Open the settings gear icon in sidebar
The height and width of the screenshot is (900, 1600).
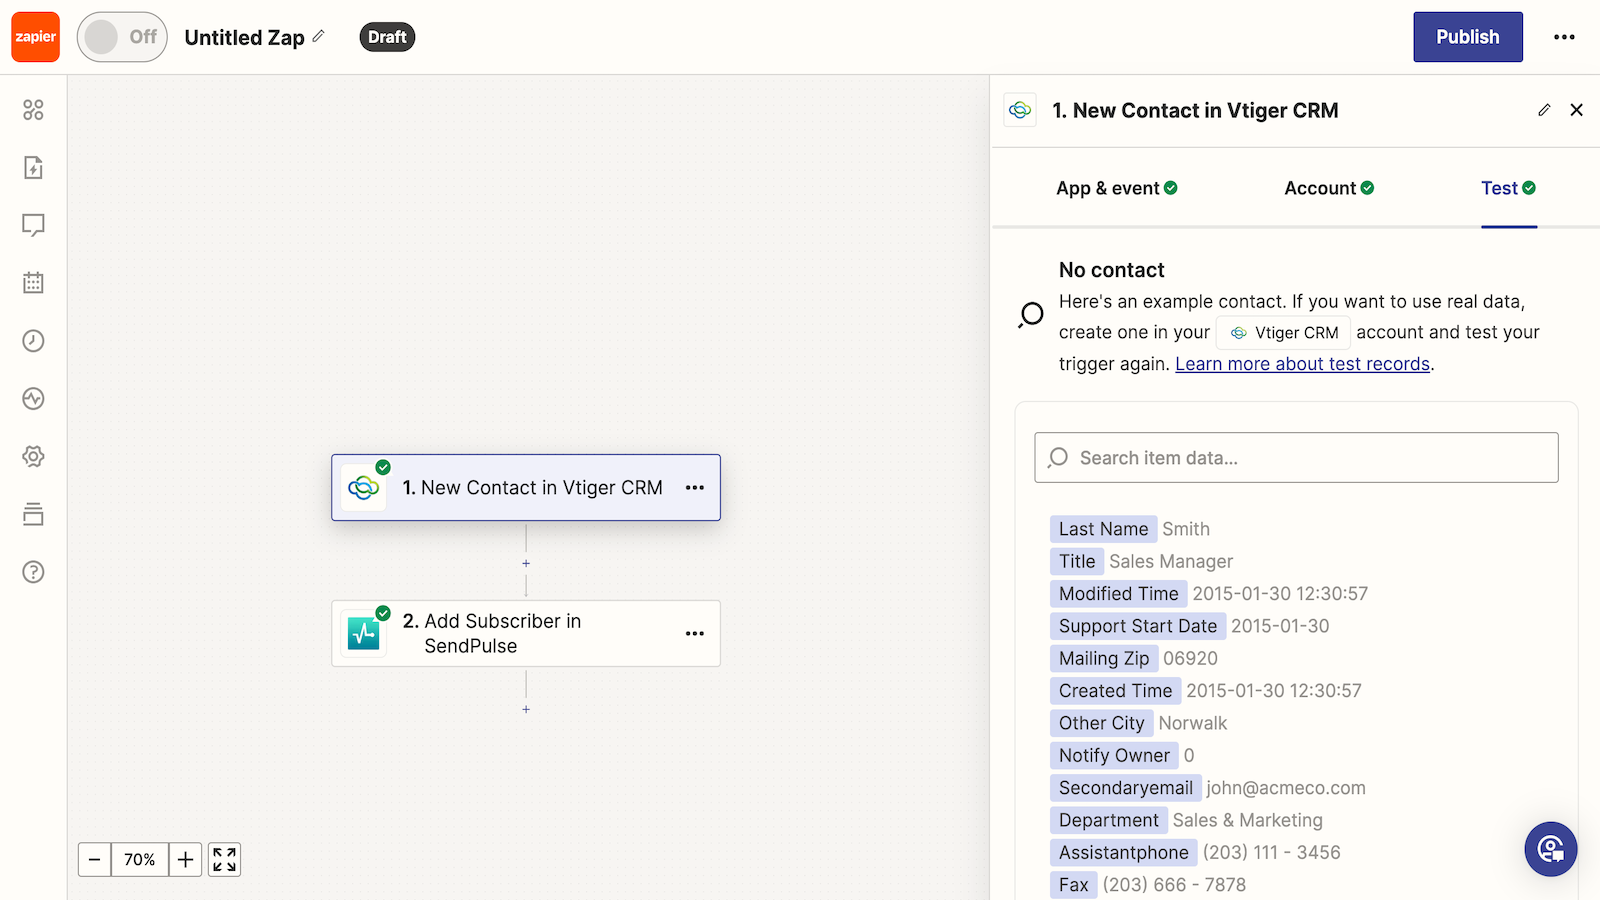coord(33,456)
